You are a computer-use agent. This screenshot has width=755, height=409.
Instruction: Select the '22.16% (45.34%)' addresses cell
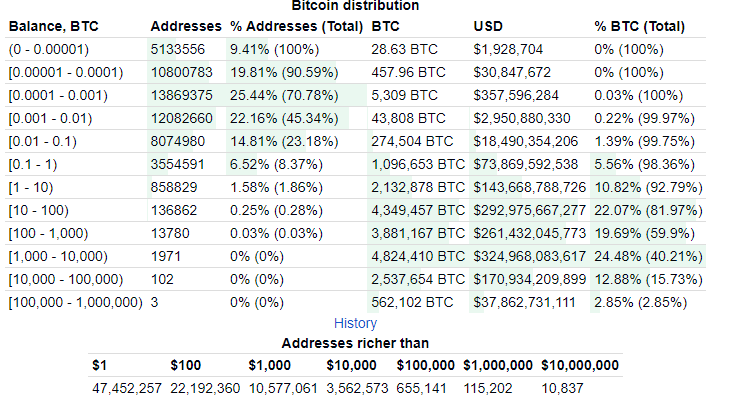click(x=284, y=118)
